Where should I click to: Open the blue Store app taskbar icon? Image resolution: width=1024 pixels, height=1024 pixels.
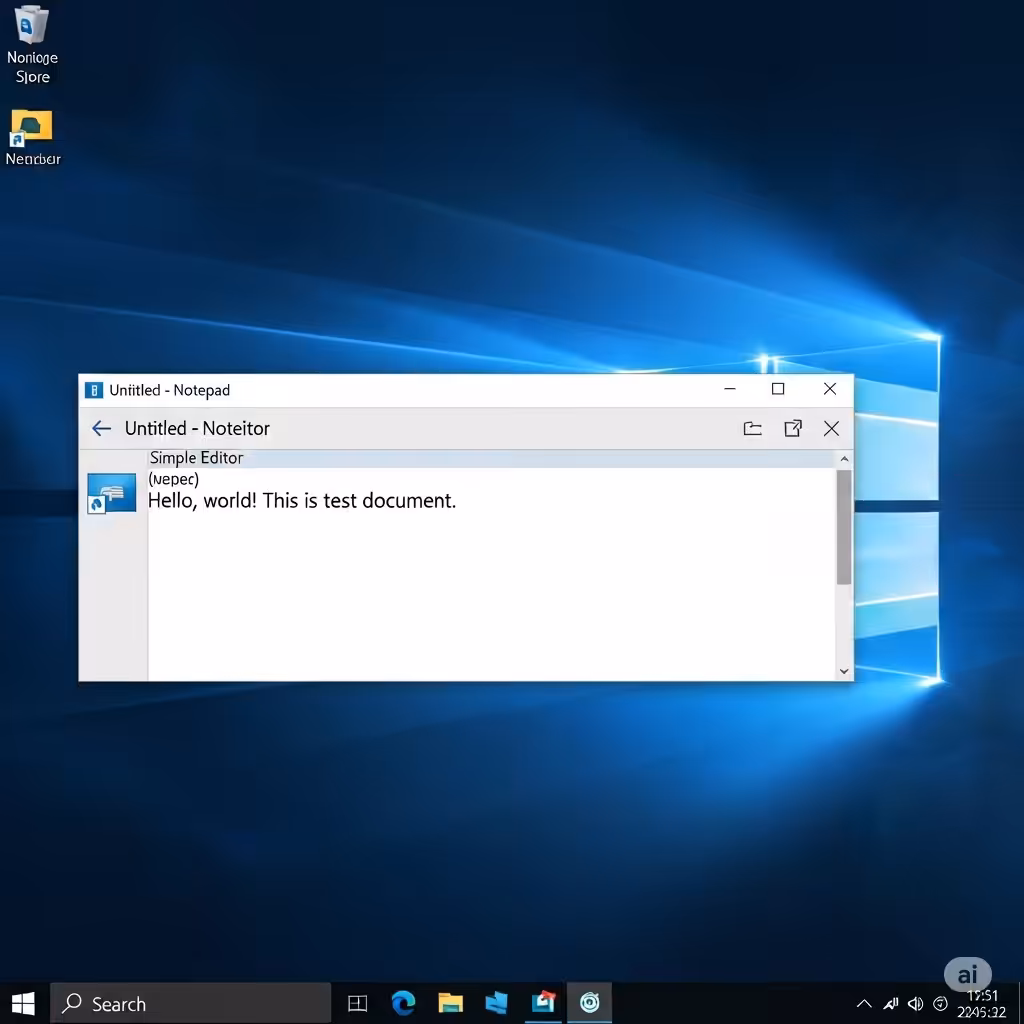point(496,1003)
